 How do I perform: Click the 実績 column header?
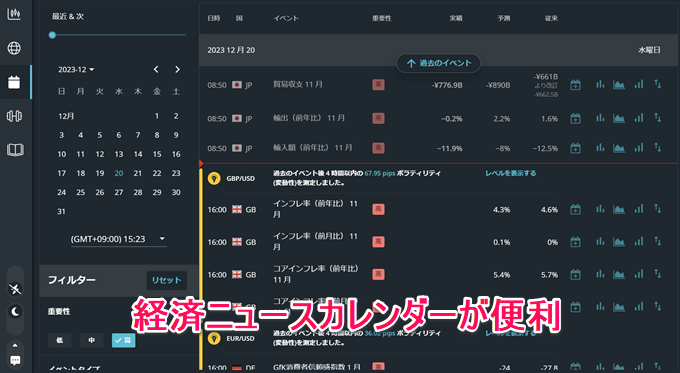pyautogui.click(x=456, y=18)
